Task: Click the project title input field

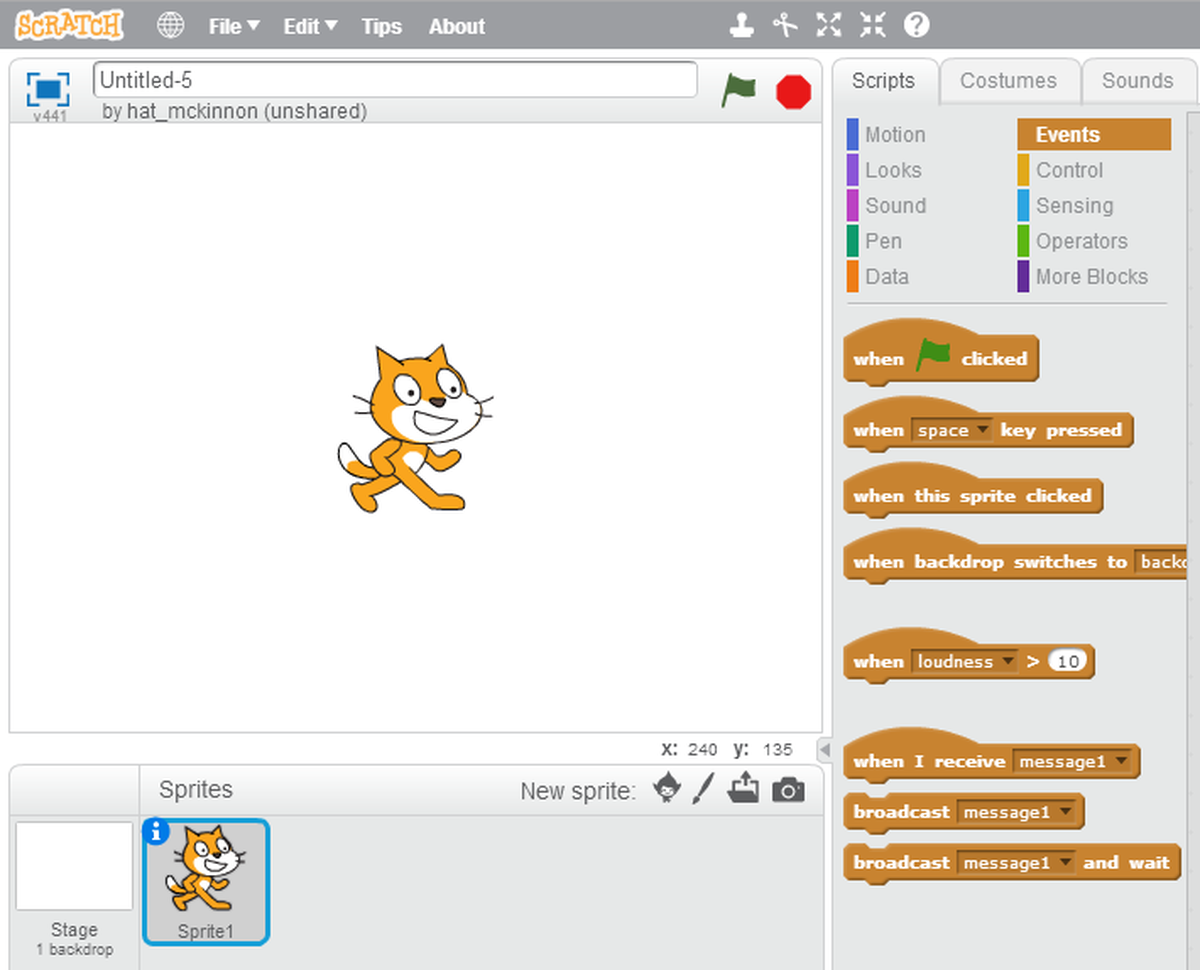Action: click(x=395, y=80)
